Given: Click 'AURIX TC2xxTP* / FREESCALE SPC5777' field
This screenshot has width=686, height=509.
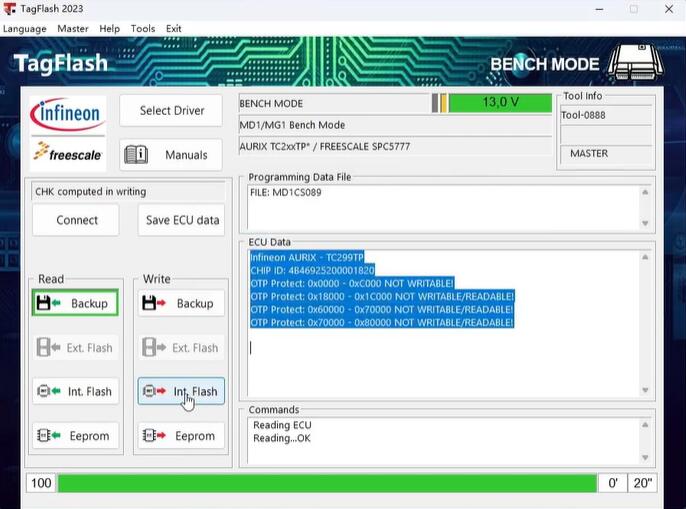Looking at the screenshot, I should pos(395,147).
